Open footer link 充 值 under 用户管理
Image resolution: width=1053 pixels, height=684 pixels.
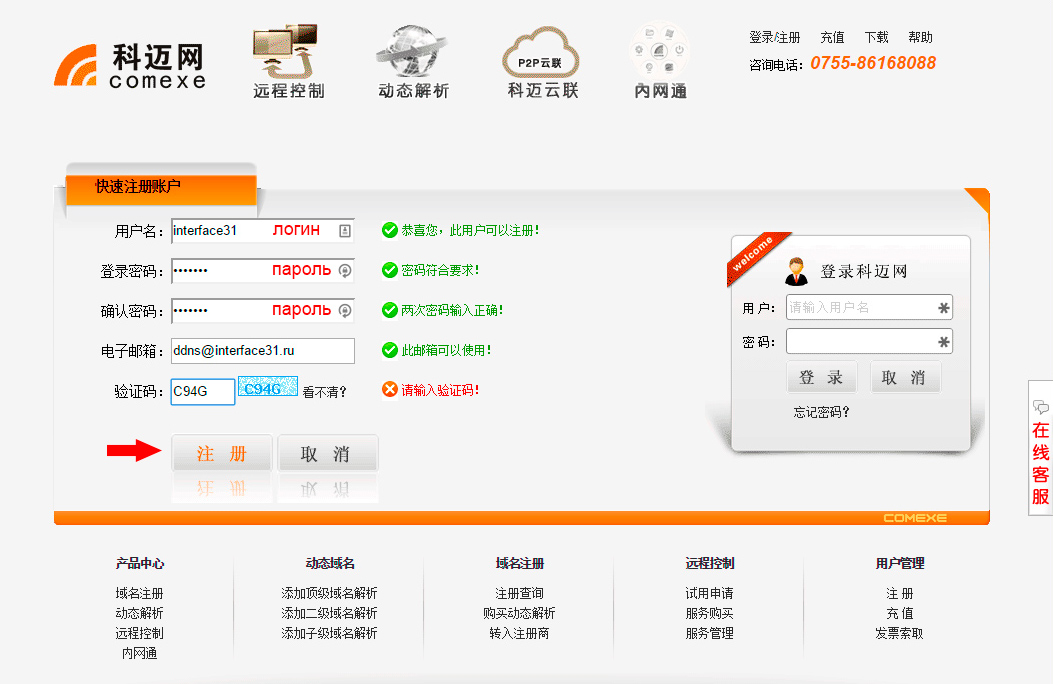[x=899, y=613]
